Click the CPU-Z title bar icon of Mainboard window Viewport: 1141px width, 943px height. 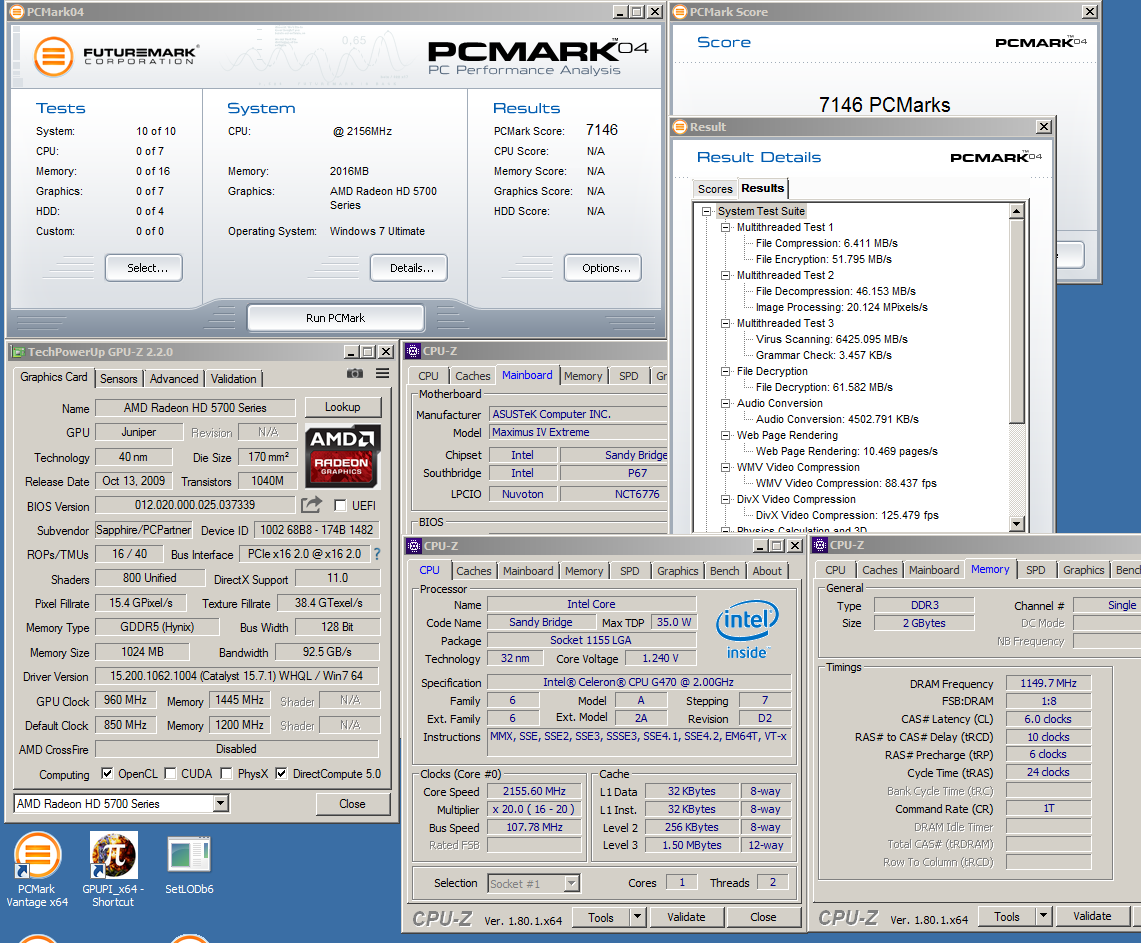tap(413, 351)
